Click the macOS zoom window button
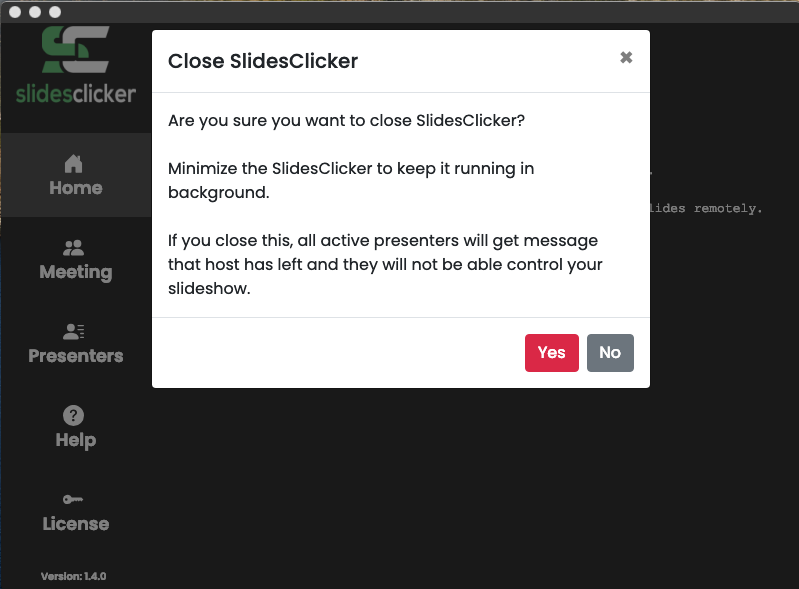 point(55,12)
